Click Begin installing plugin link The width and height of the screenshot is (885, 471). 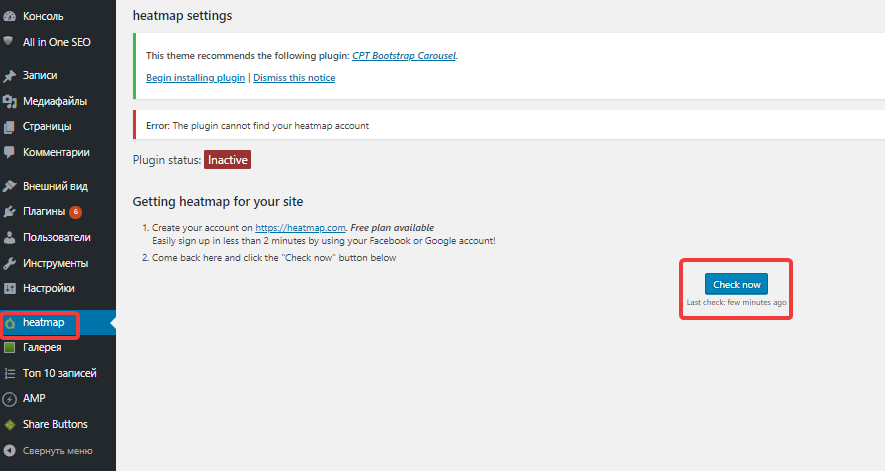point(195,78)
